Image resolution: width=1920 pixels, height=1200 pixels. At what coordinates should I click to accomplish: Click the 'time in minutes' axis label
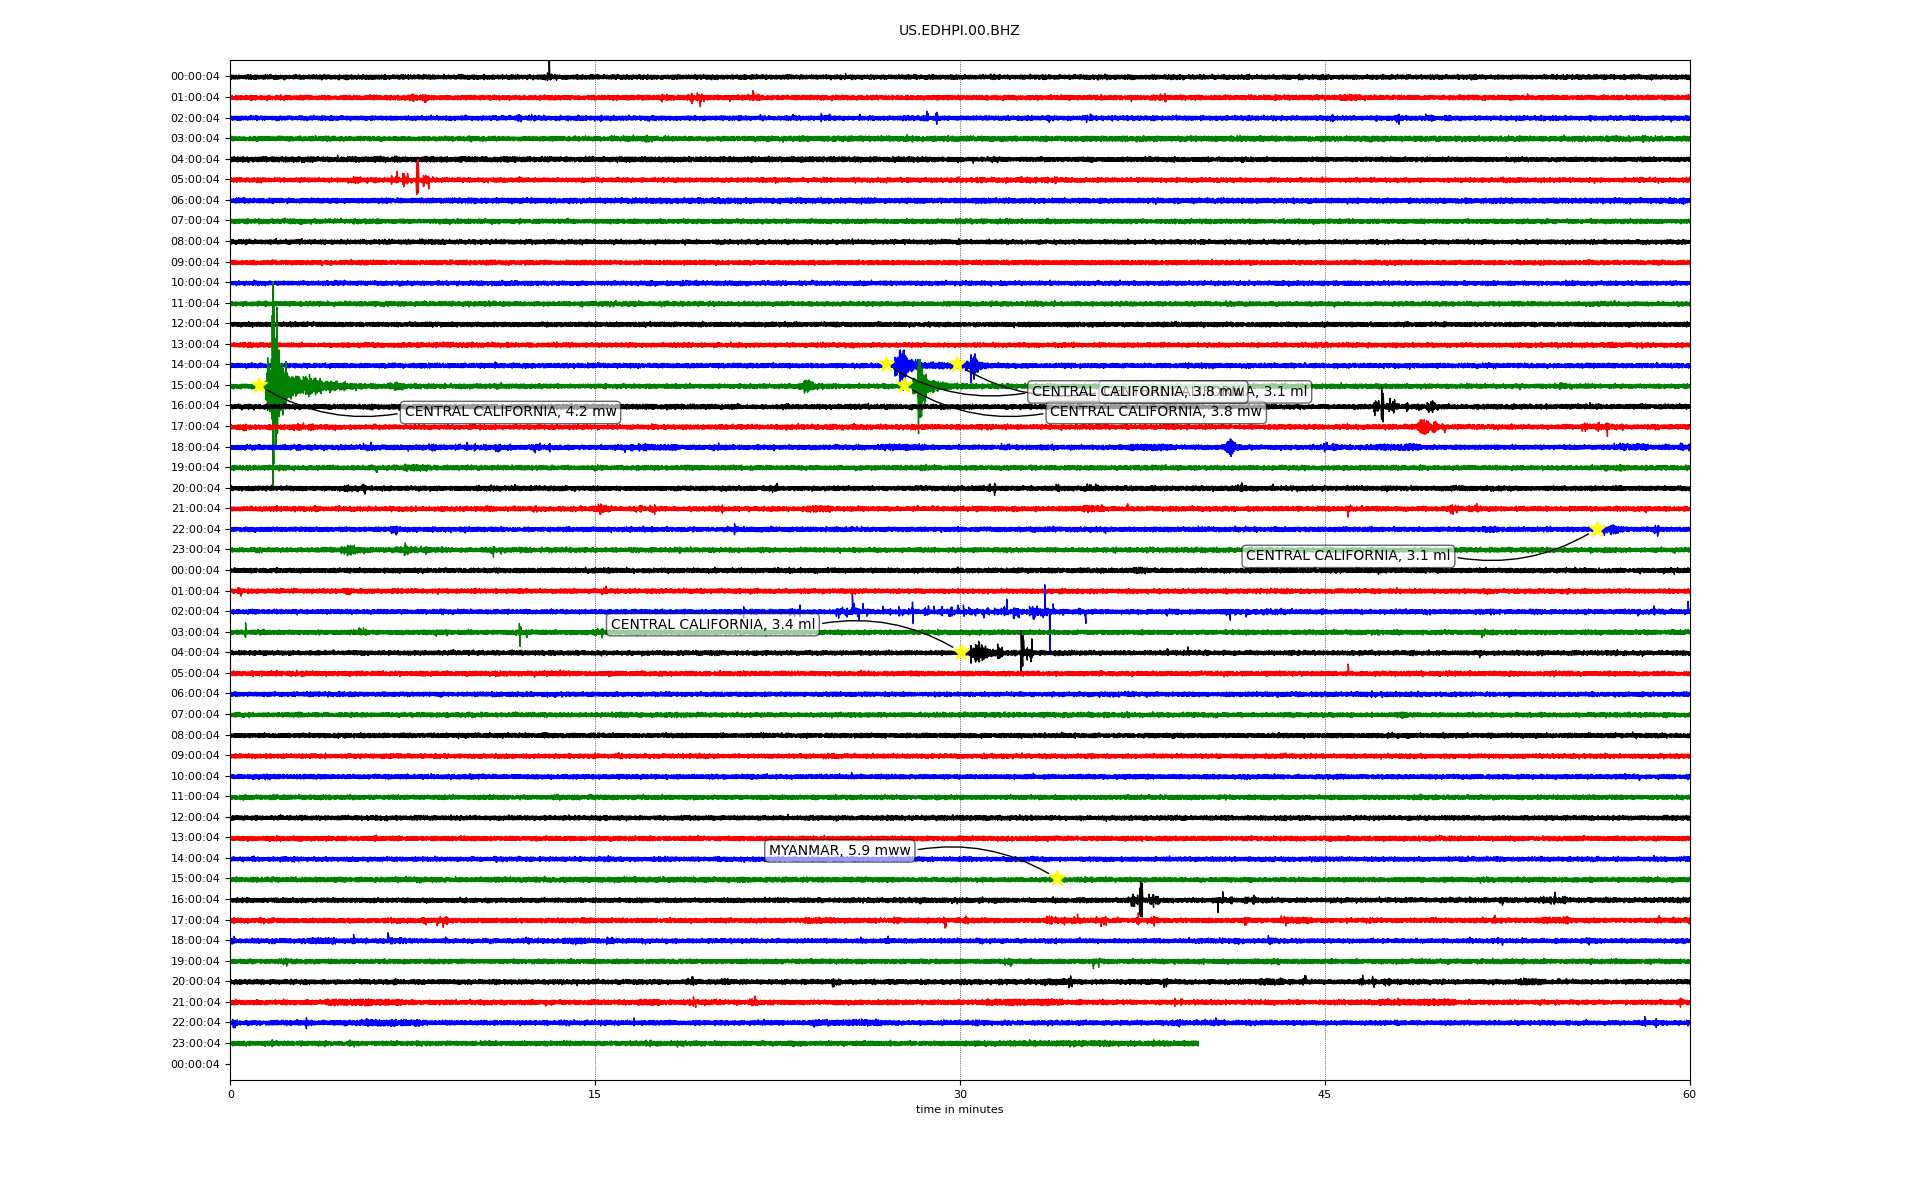959,1110
